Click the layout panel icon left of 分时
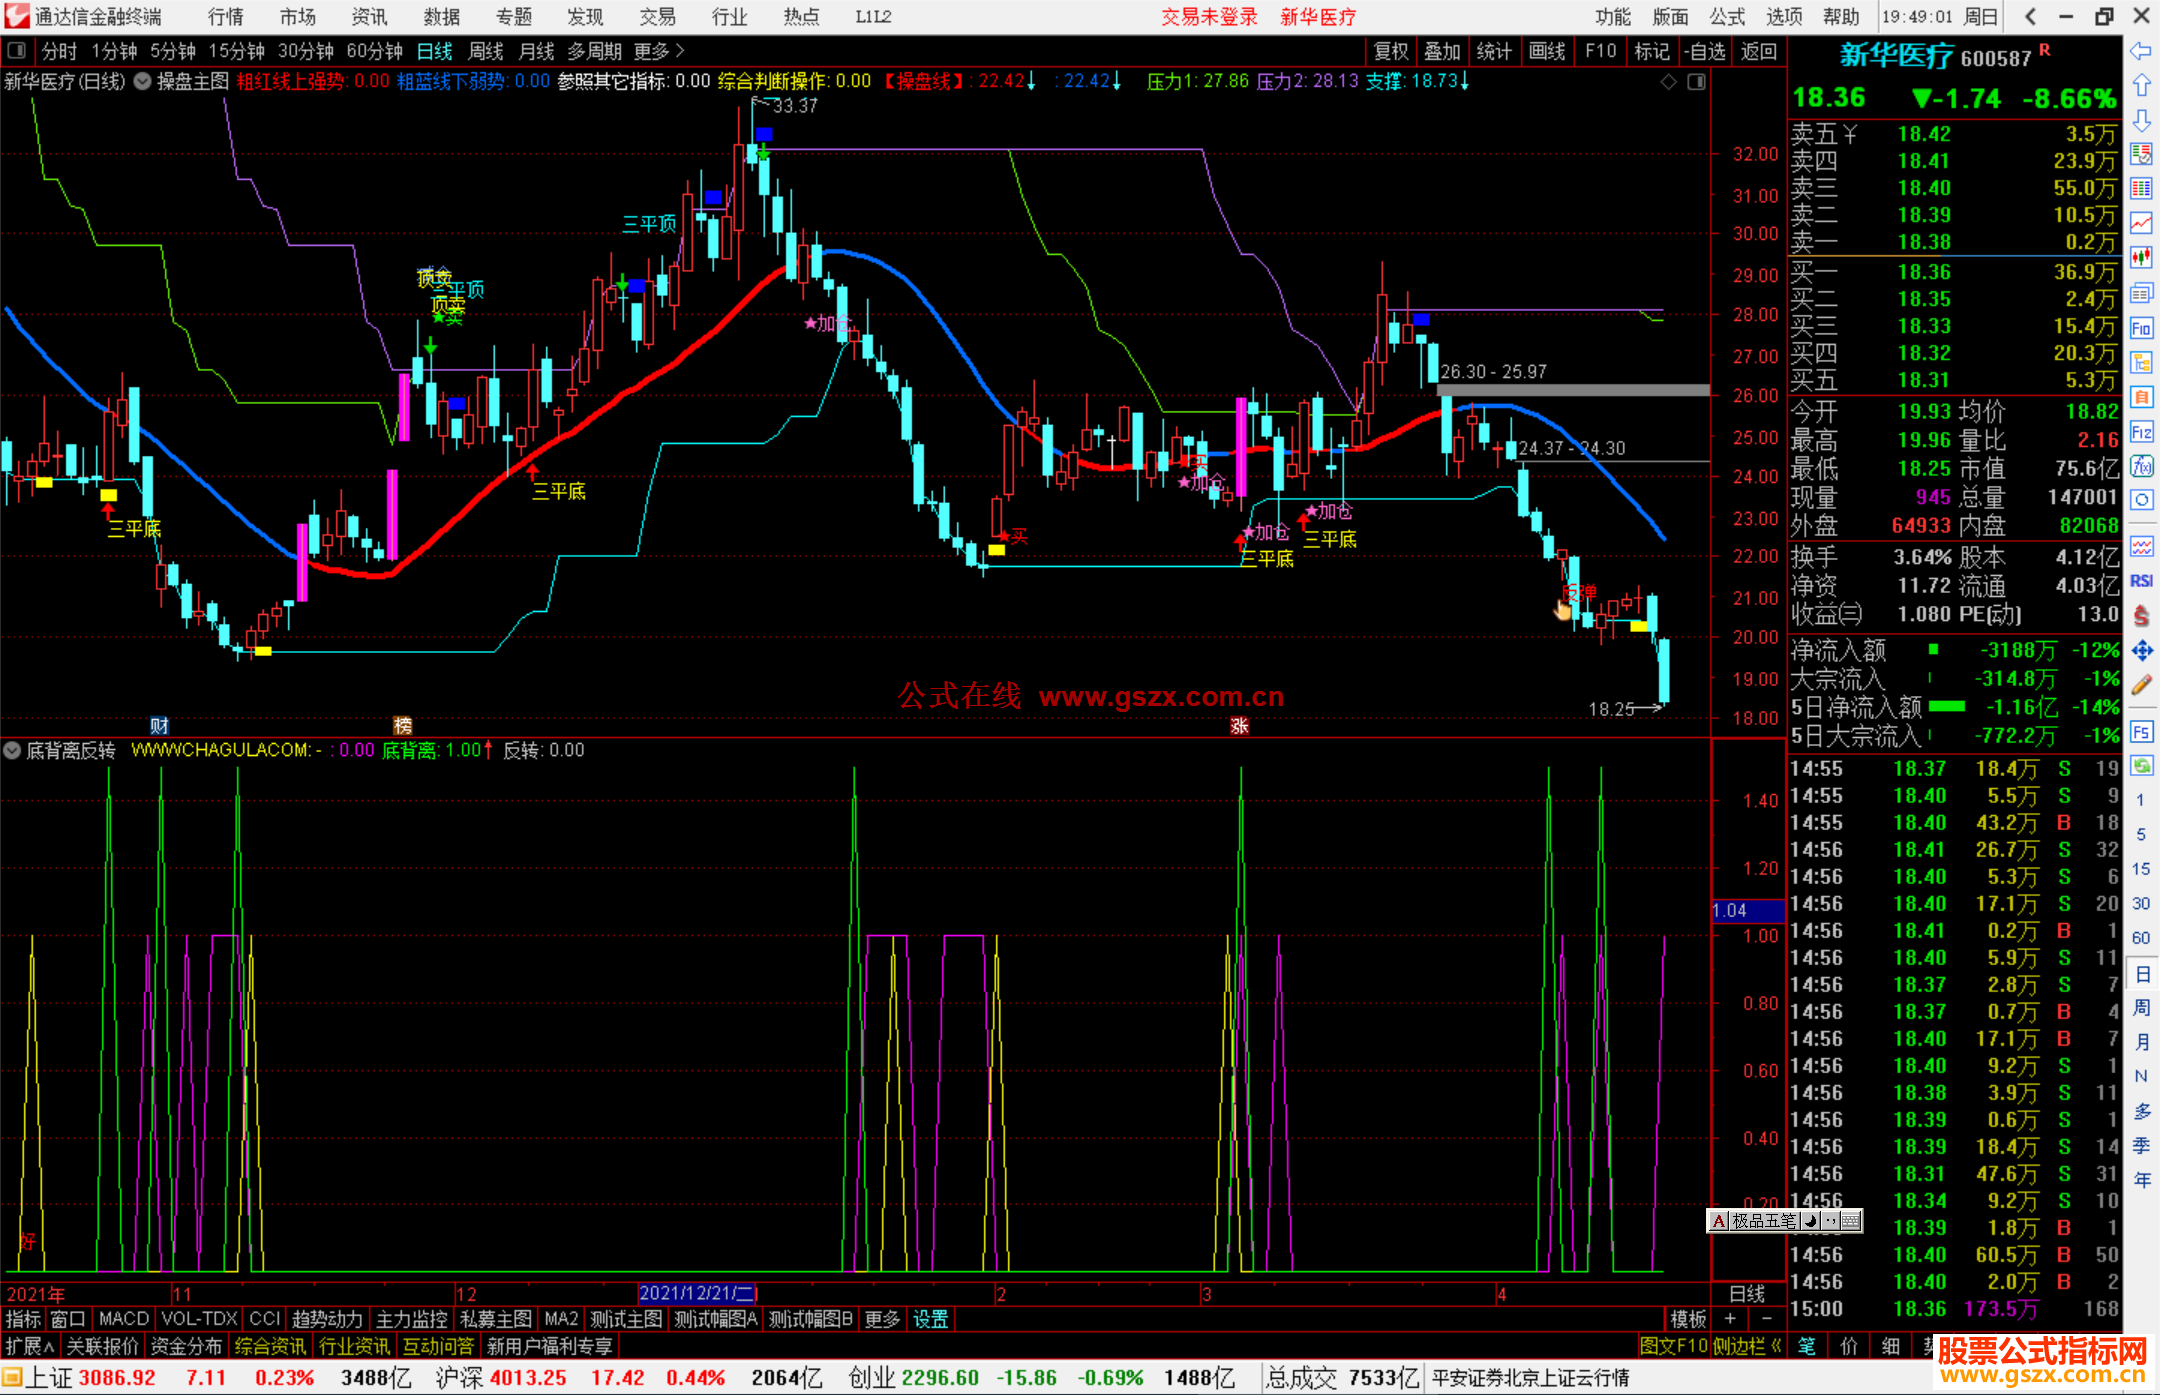Viewport: 2160px width, 1395px height. tap(16, 50)
